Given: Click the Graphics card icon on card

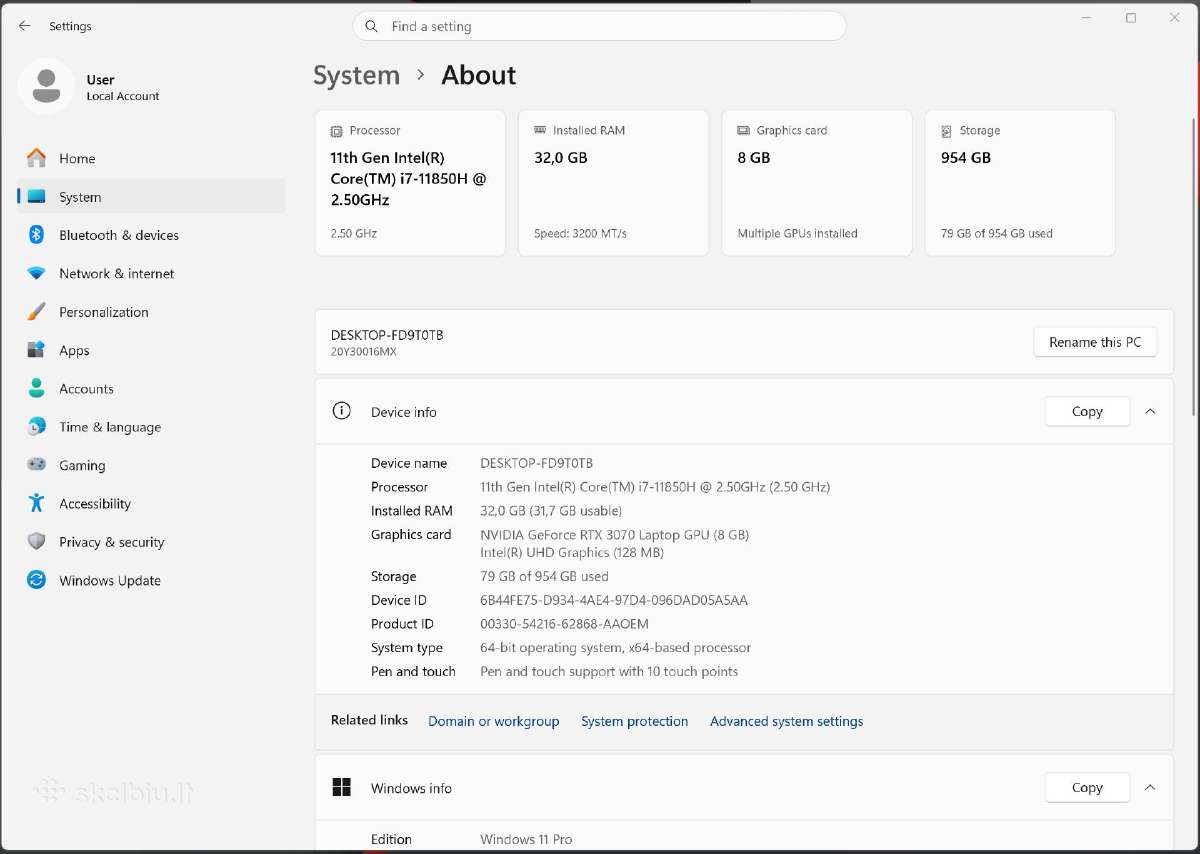Looking at the screenshot, I should (744, 130).
